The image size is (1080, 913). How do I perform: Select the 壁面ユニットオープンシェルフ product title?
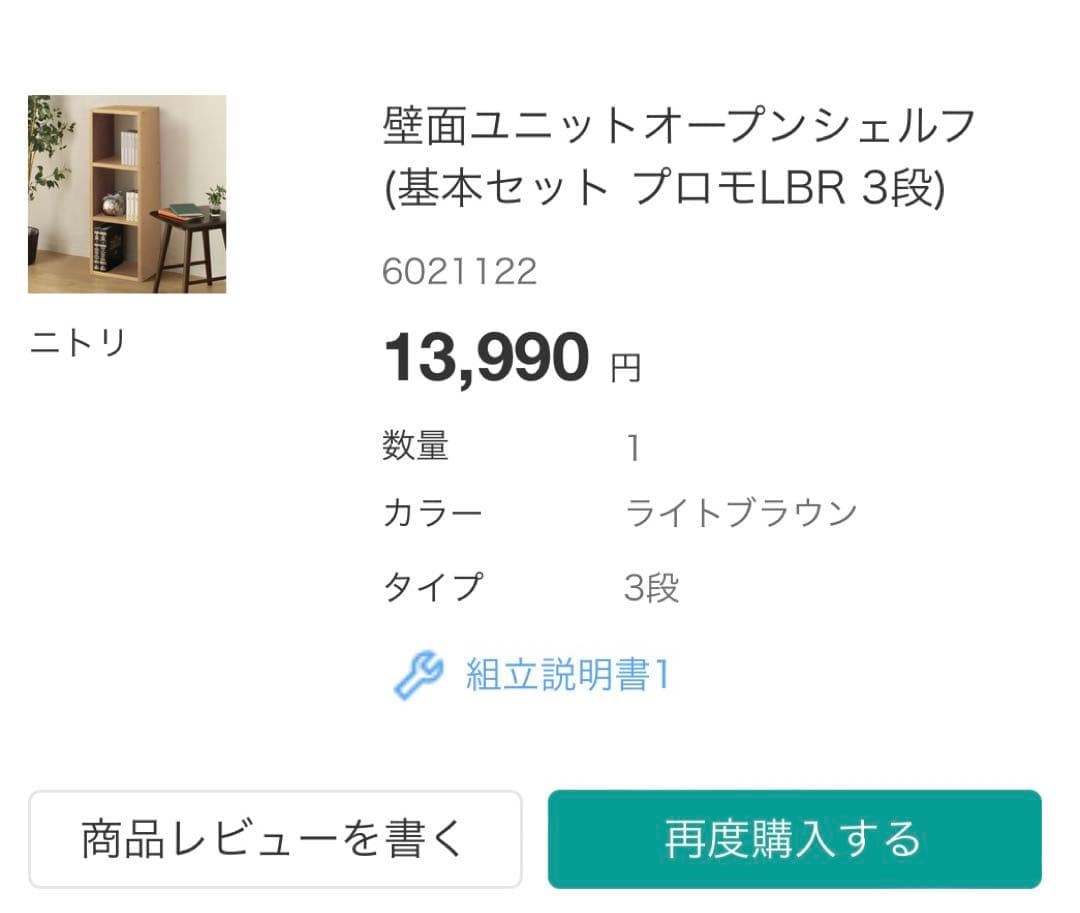pyautogui.click(x=679, y=127)
